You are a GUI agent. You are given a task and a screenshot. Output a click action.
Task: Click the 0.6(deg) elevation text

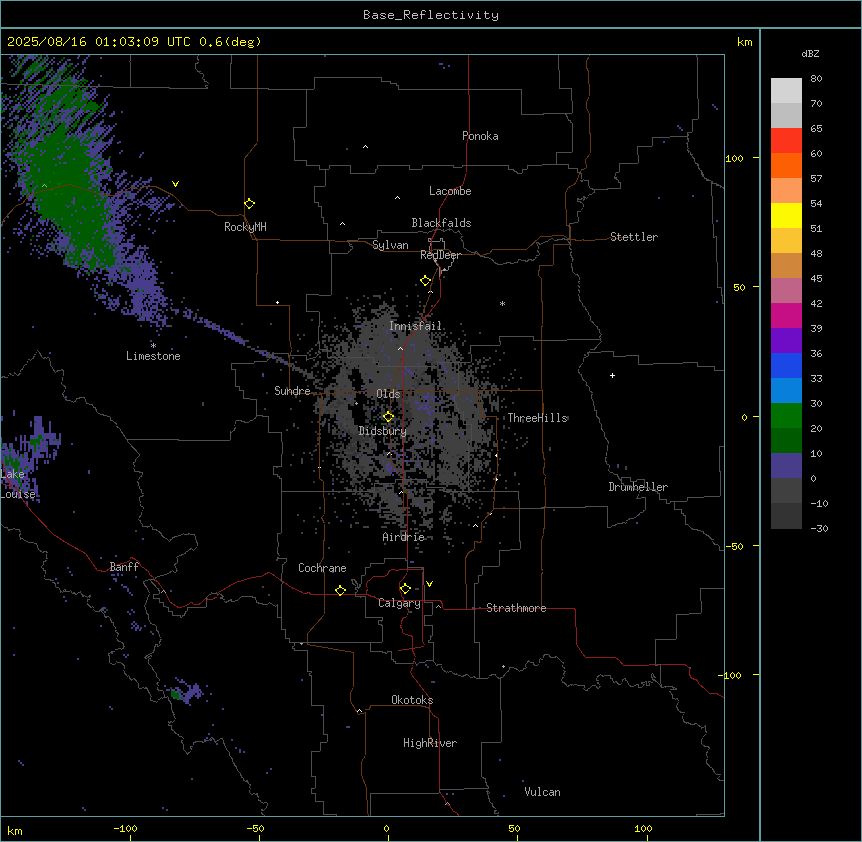click(x=230, y=42)
